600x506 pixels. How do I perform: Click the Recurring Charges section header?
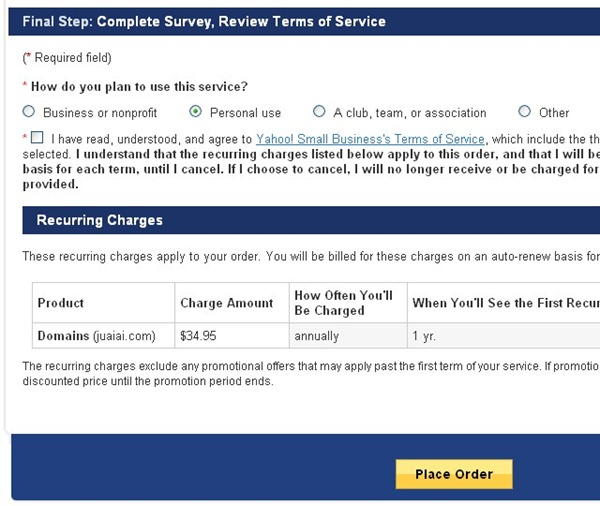click(100, 220)
